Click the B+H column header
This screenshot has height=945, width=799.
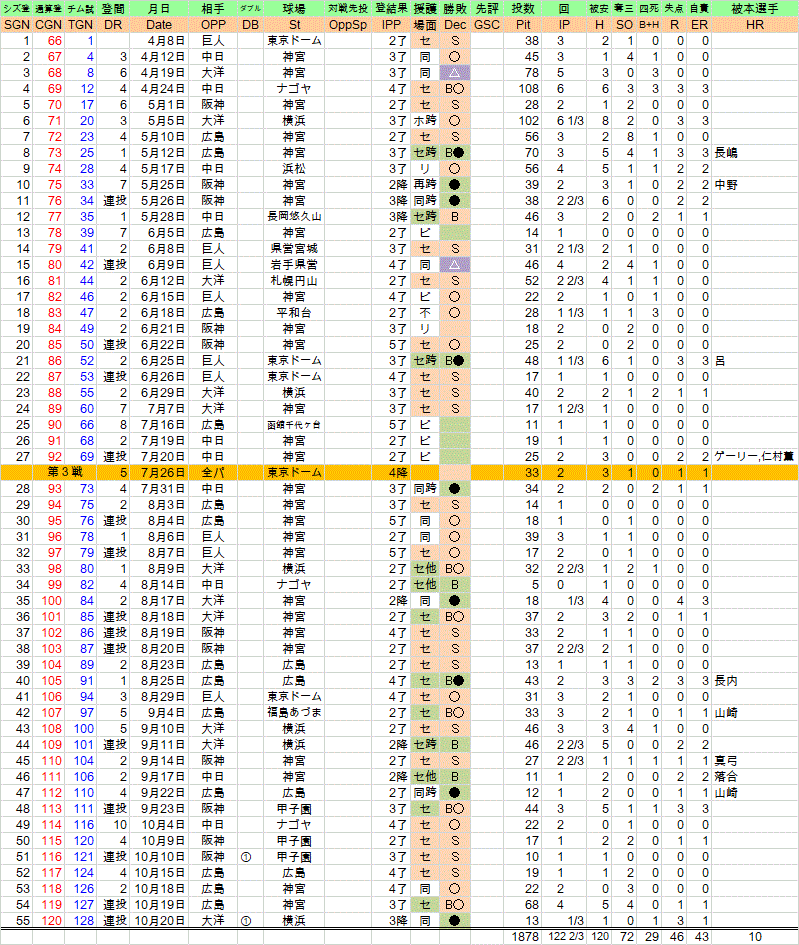(649, 25)
